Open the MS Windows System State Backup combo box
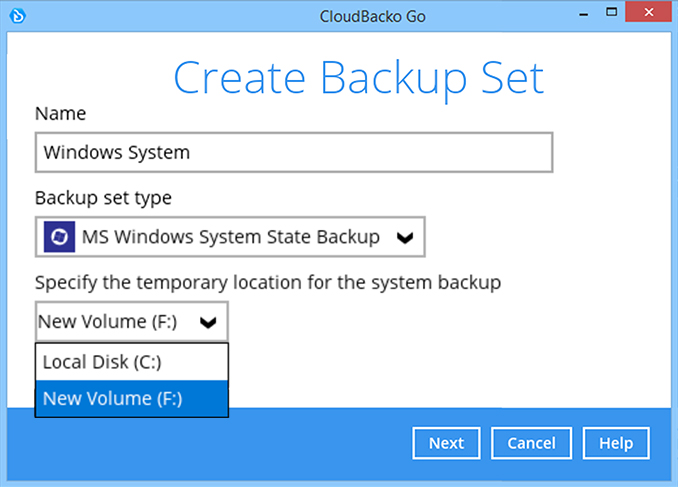 230,237
